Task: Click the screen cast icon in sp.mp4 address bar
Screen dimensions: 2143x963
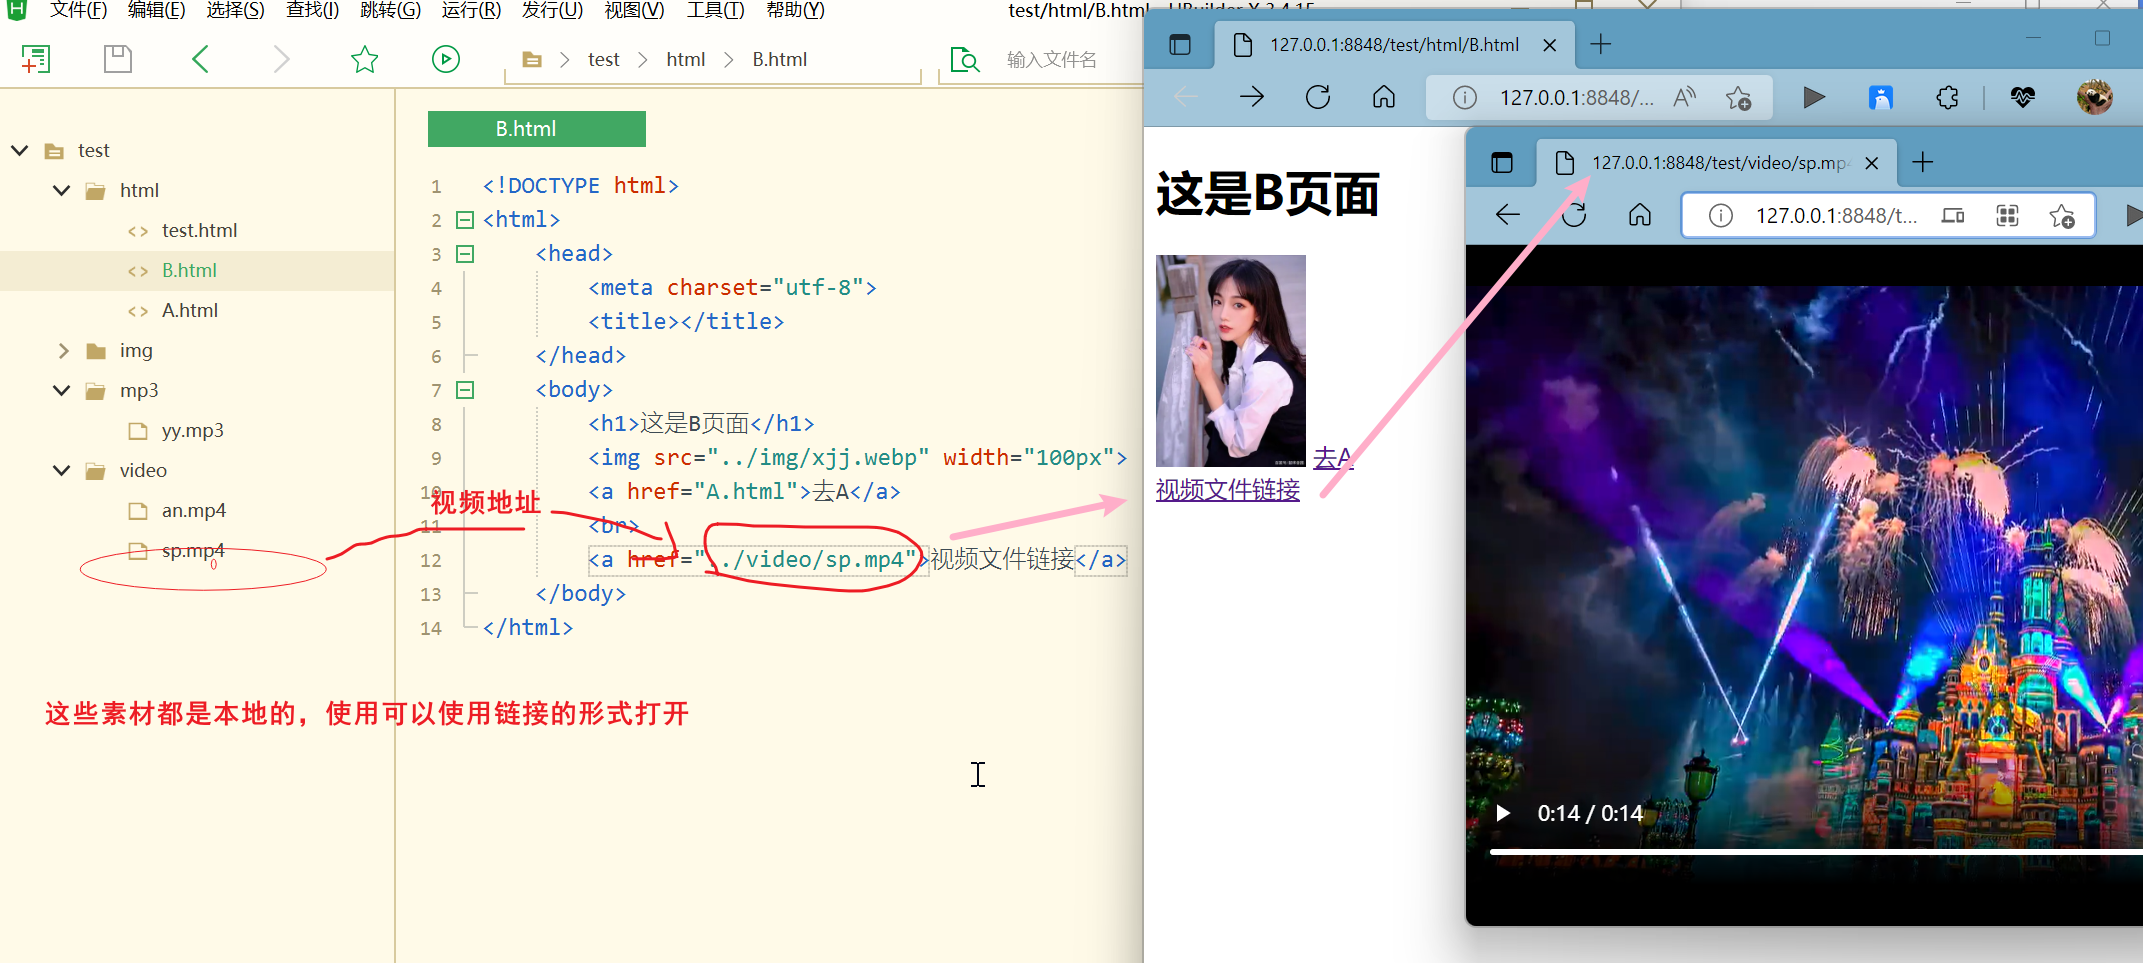Action: [1953, 215]
